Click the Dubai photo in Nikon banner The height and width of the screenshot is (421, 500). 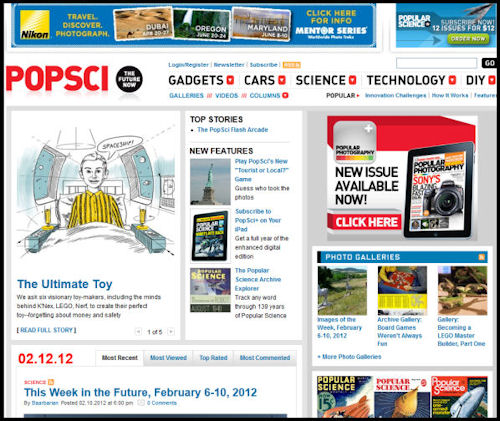pos(143,24)
